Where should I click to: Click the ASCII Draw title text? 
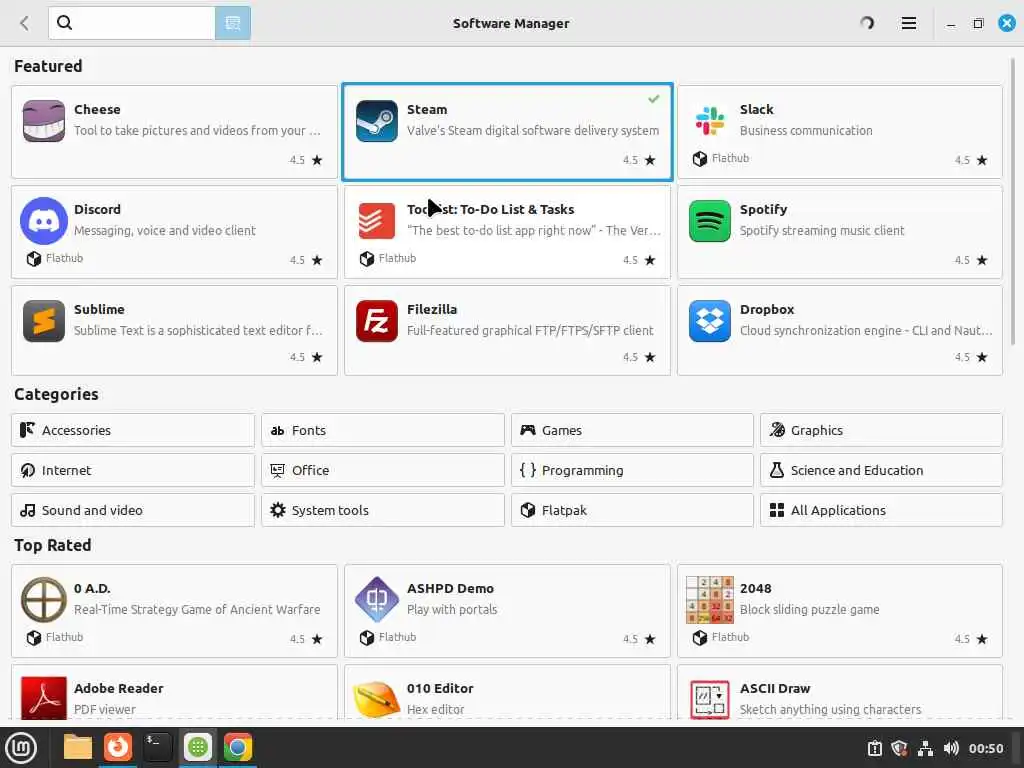pos(775,688)
